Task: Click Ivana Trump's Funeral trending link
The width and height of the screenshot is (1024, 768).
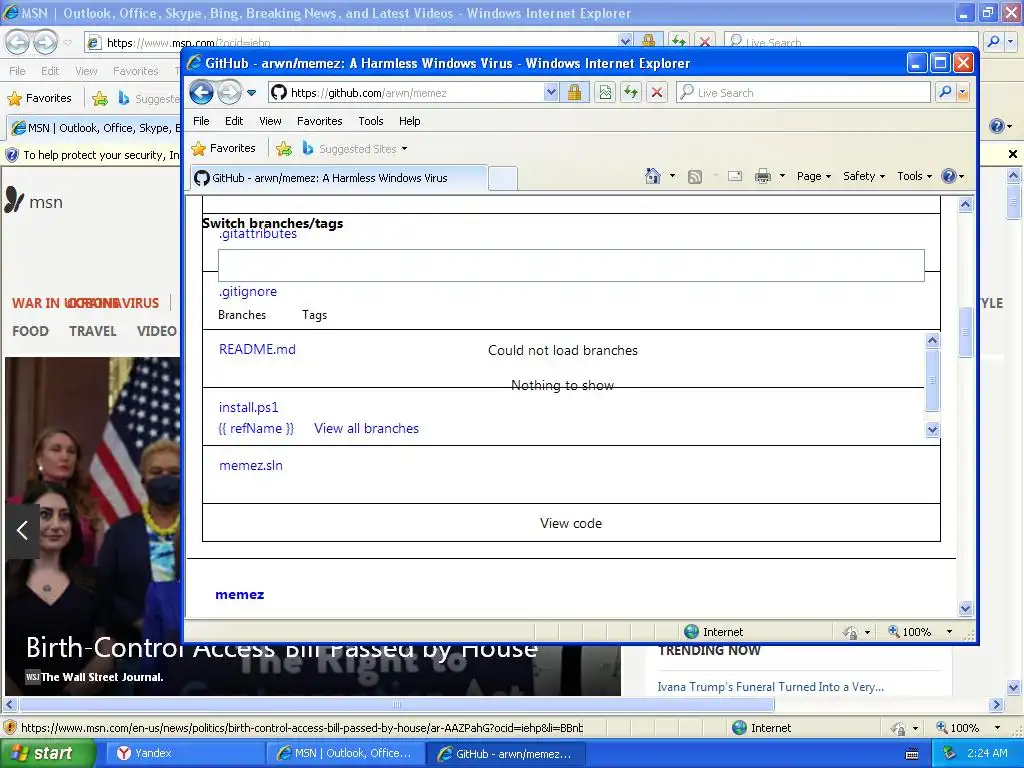Action: pyautogui.click(x=771, y=687)
